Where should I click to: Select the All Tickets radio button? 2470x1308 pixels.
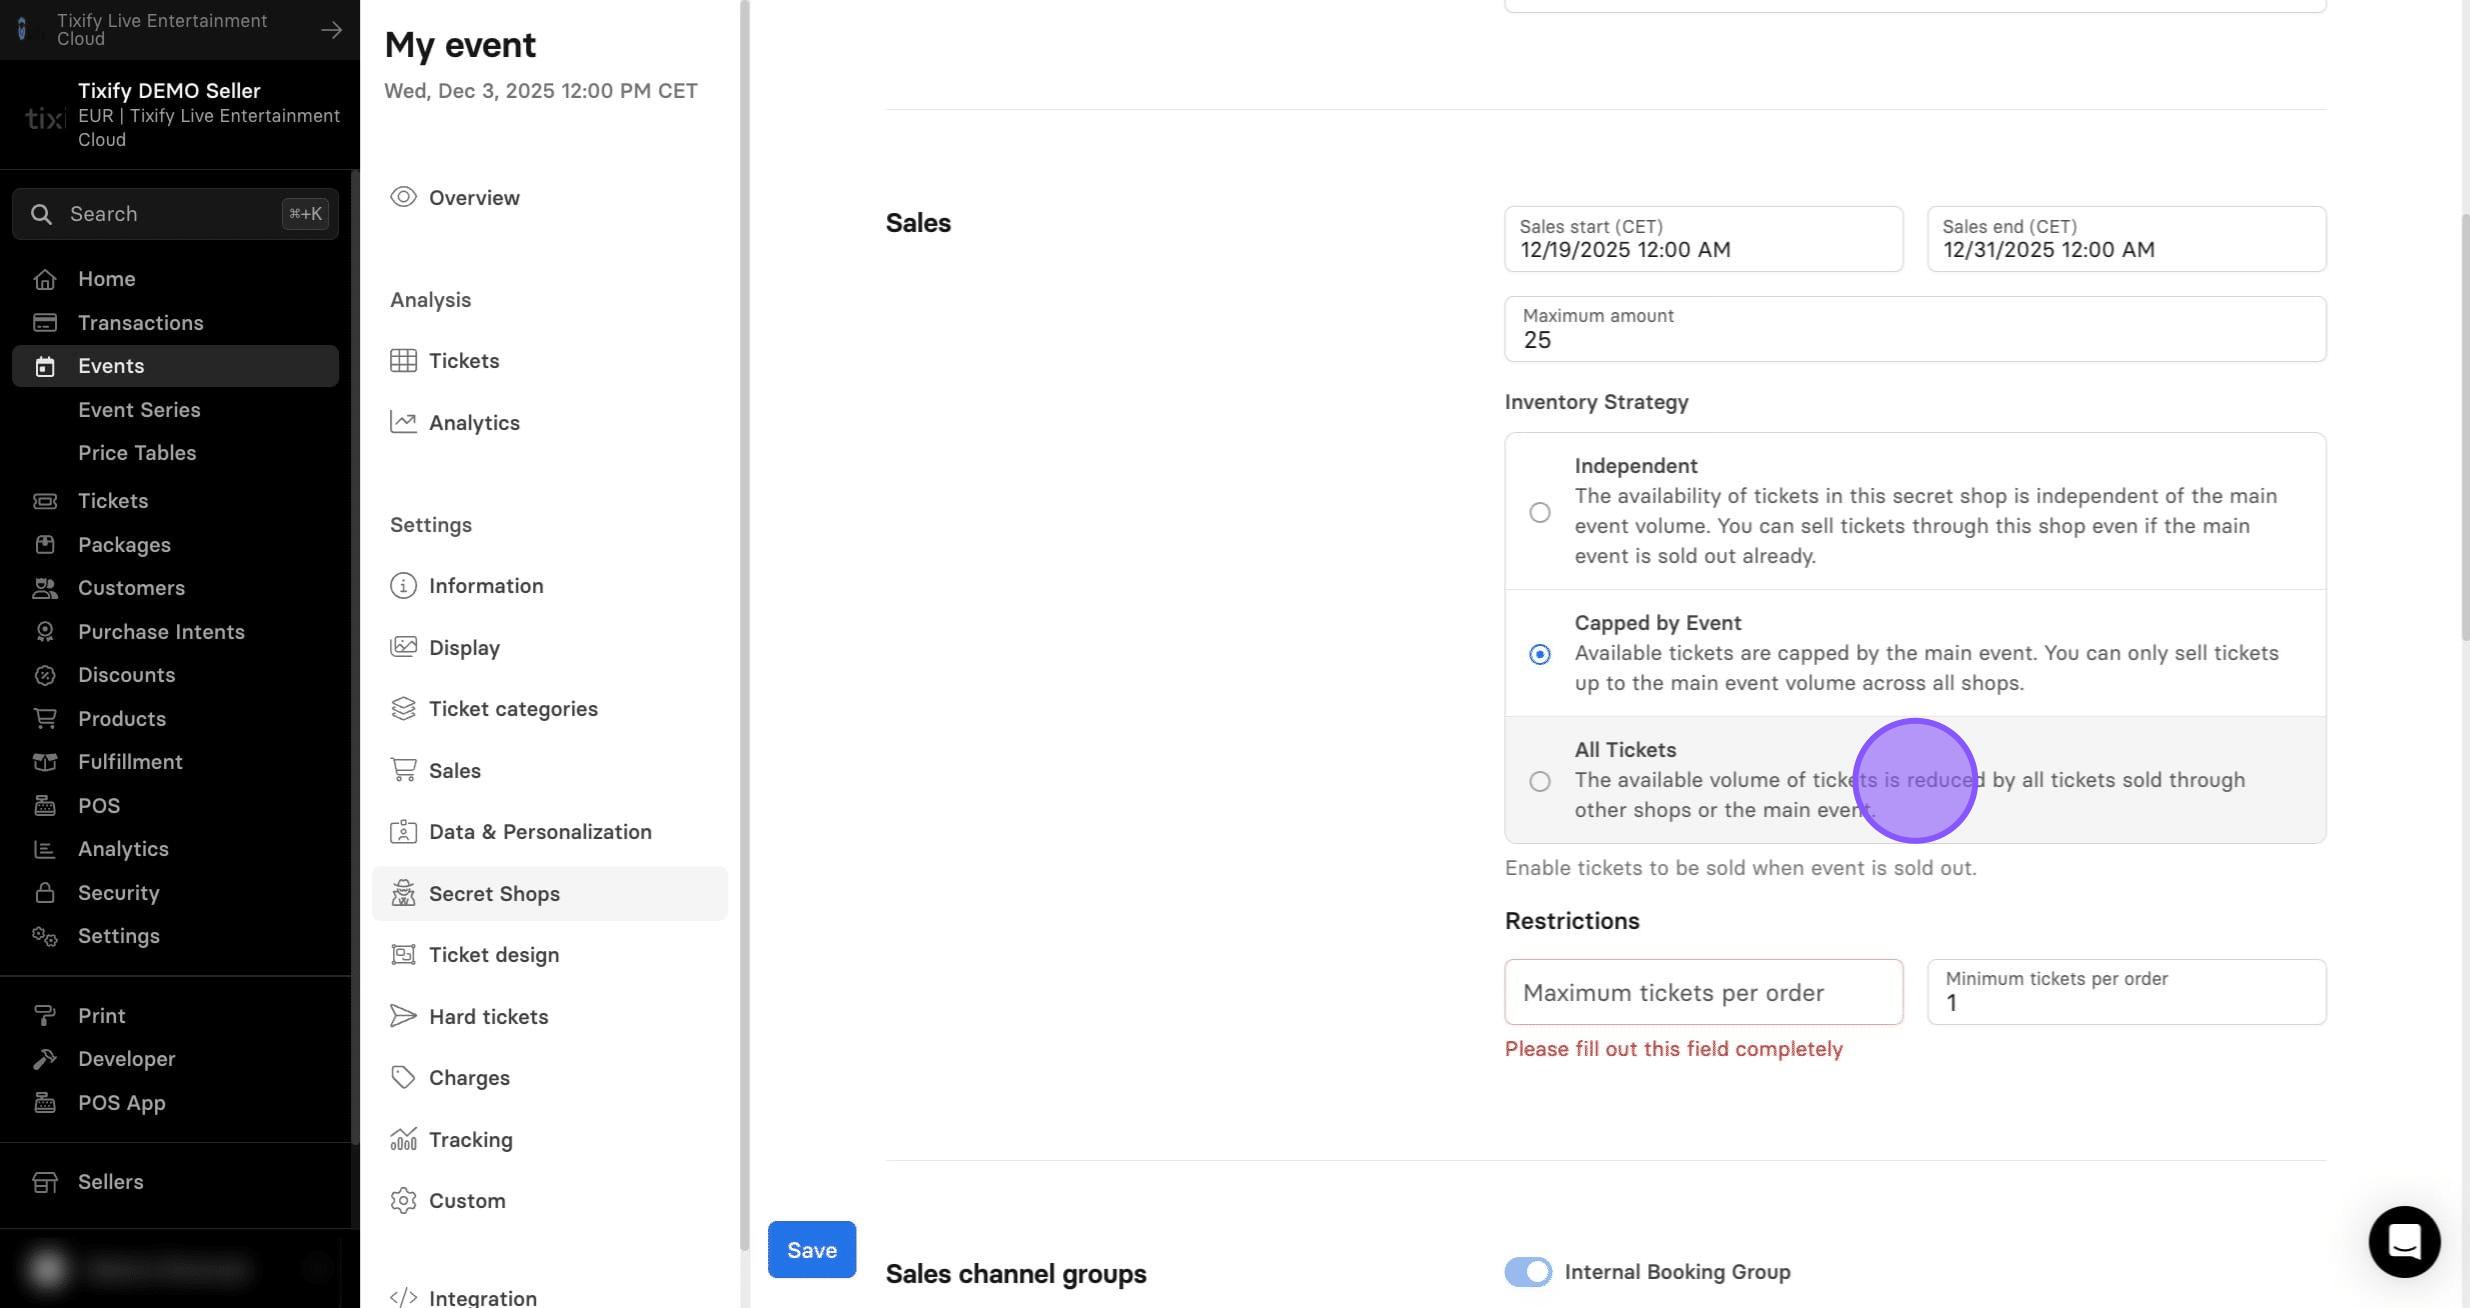[x=1540, y=781]
